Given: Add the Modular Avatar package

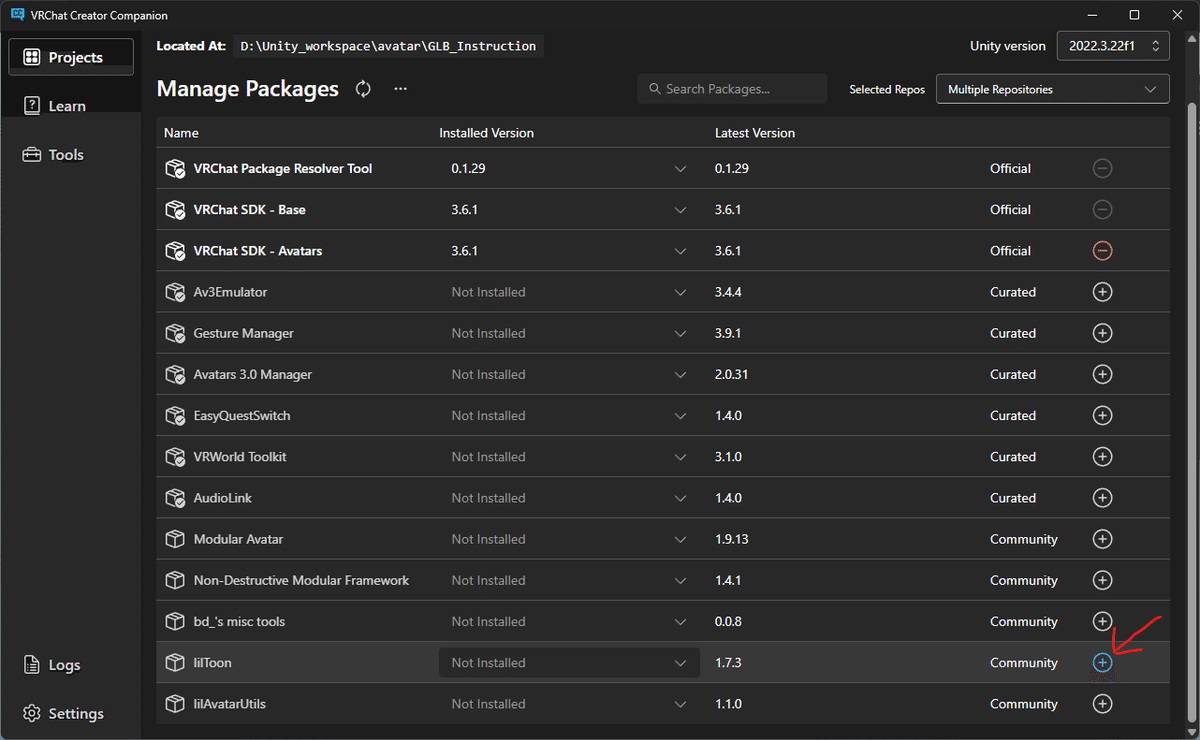Looking at the screenshot, I should [1102, 539].
